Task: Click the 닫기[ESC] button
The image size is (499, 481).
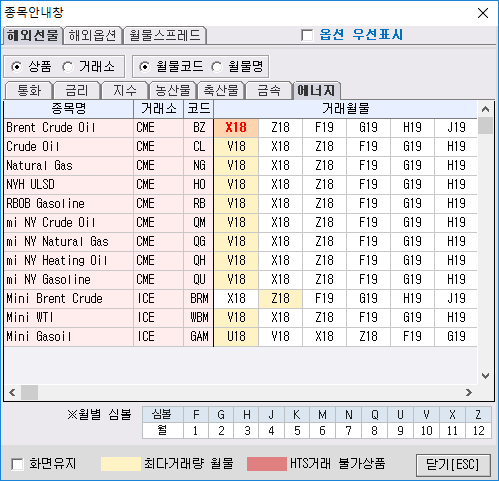Action: coord(453,464)
